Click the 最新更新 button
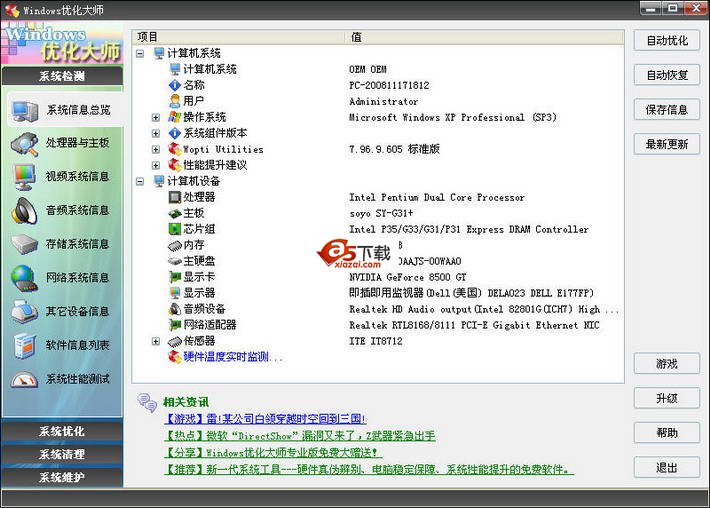The height and width of the screenshot is (508, 710). pos(667,144)
